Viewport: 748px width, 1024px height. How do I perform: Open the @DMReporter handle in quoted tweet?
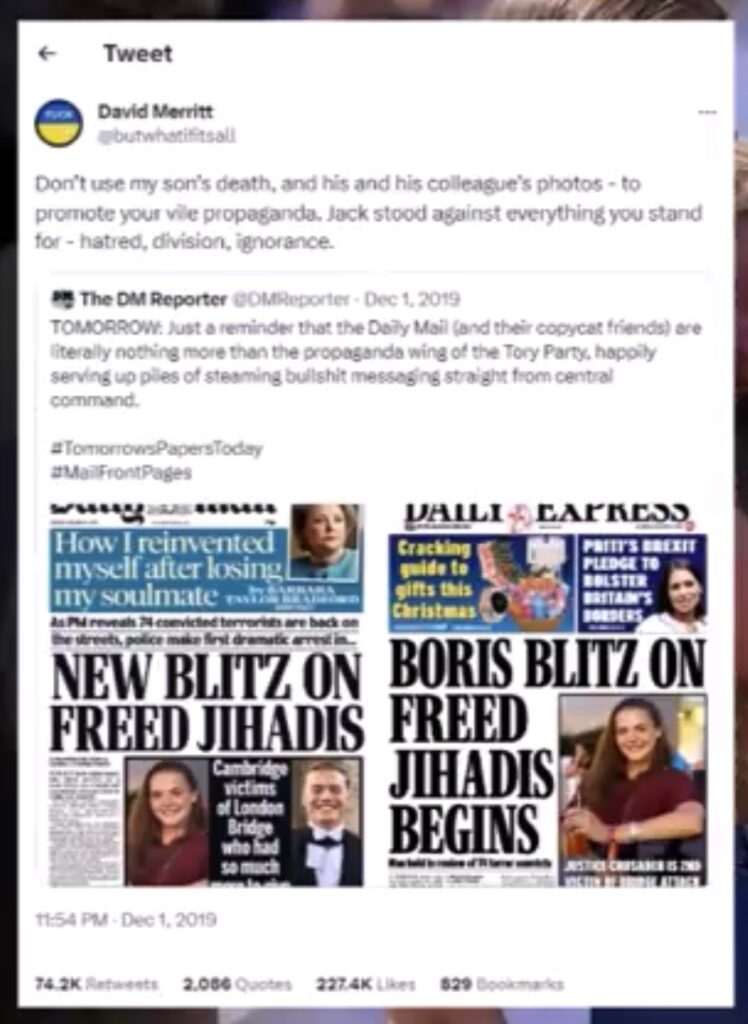(x=289, y=299)
